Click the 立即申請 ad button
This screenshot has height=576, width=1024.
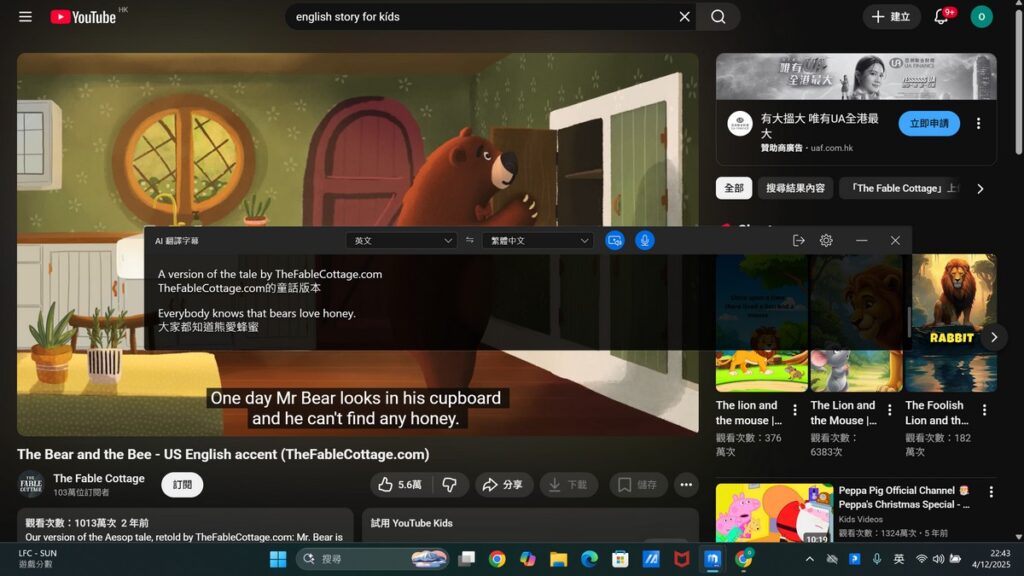coord(928,124)
